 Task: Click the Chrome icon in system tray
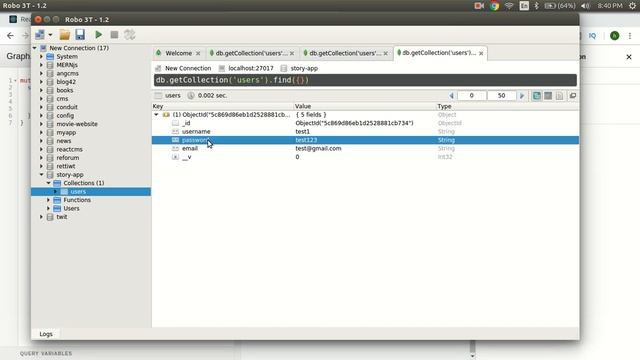click(494, 6)
